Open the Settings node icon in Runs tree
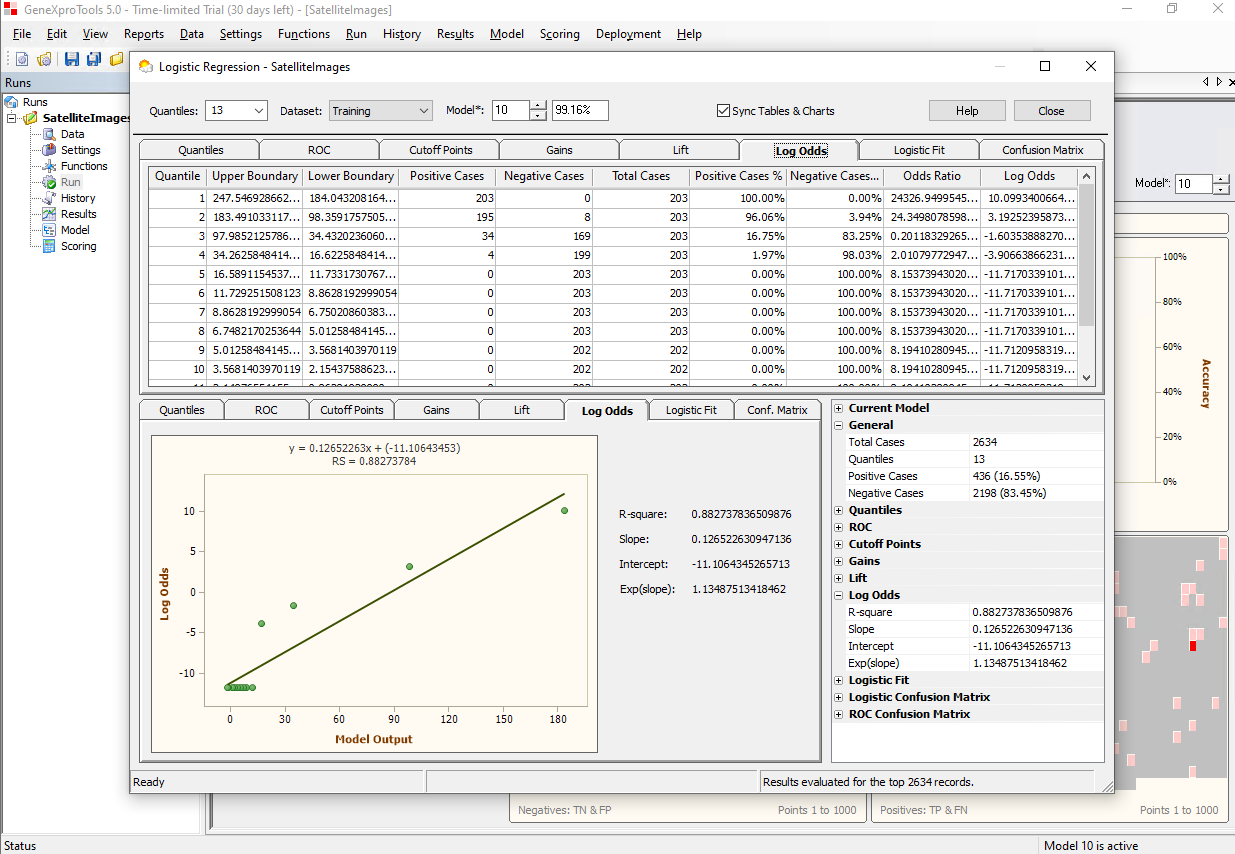The width and height of the screenshot is (1235, 854). point(49,150)
